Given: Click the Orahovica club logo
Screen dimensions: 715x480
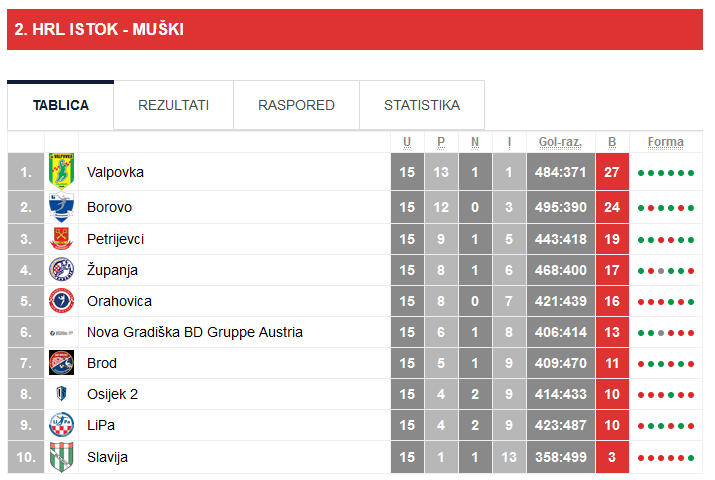Looking at the screenshot, I should pos(61,301).
